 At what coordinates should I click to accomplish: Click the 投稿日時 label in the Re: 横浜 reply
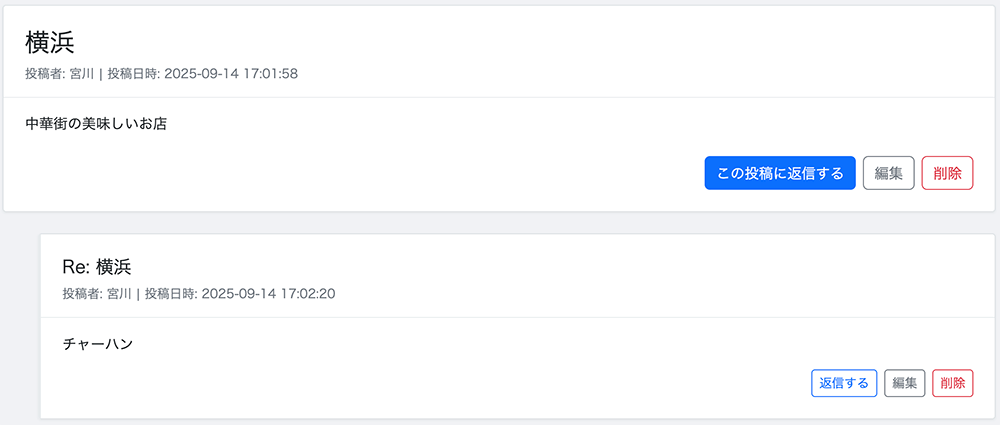pos(168,294)
